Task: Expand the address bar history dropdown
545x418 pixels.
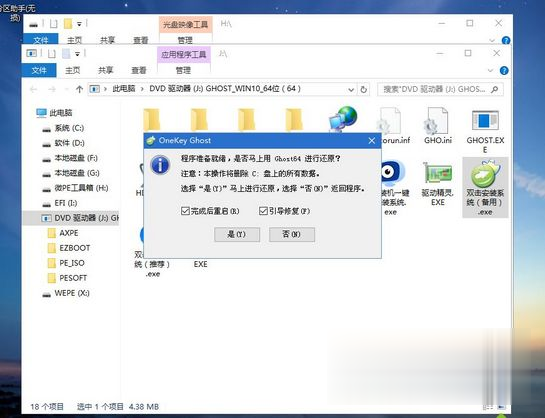Action: tap(351, 90)
